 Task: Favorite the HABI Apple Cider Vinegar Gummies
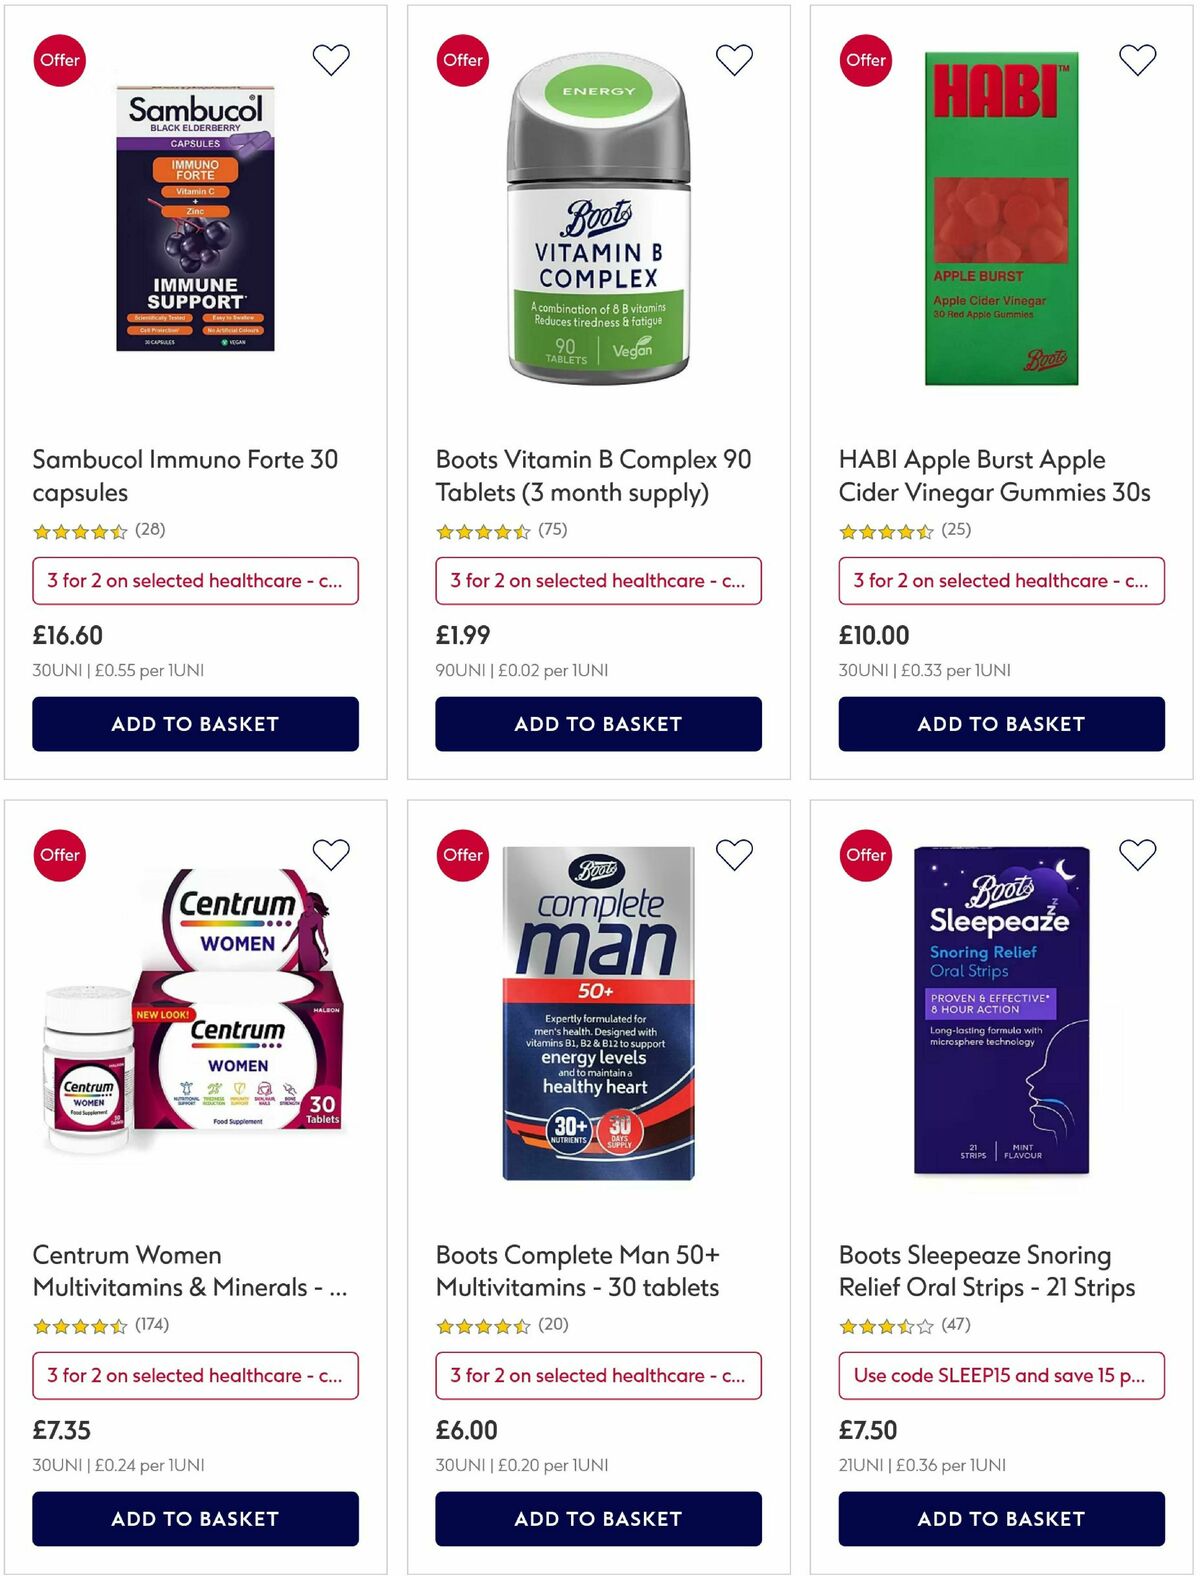(1136, 60)
